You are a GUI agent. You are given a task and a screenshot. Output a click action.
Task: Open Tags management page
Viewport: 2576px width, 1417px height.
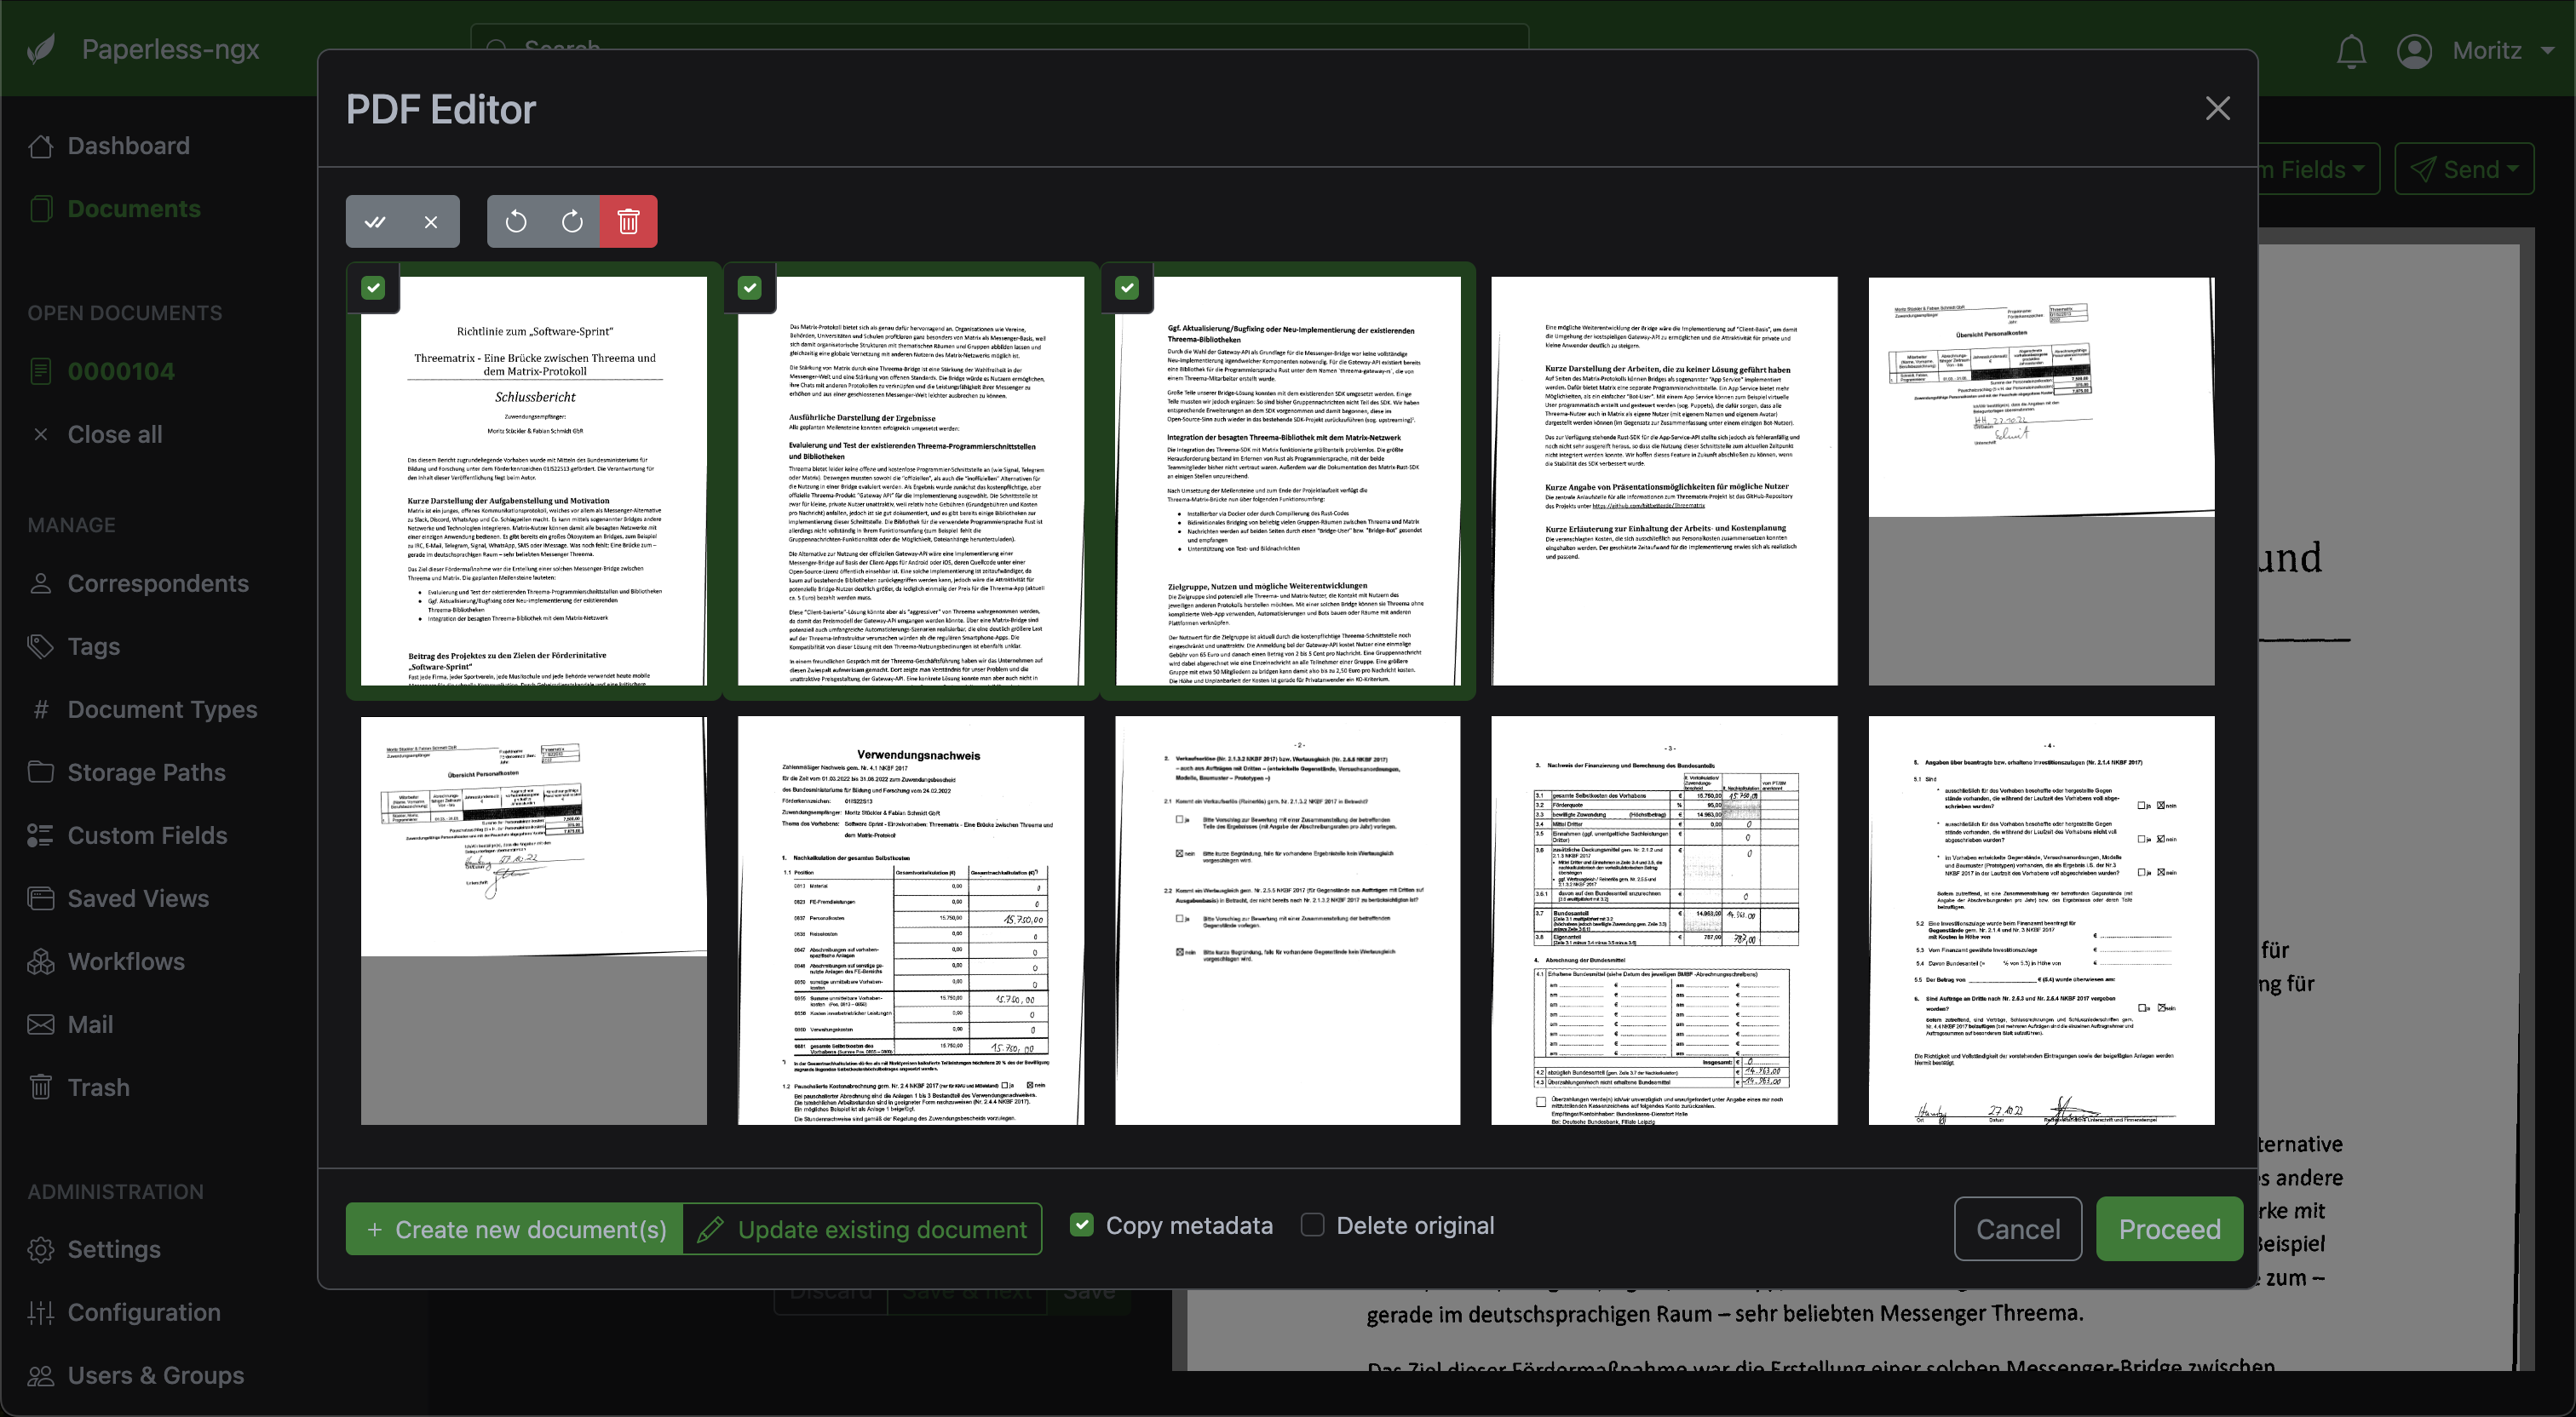coord(93,646)
